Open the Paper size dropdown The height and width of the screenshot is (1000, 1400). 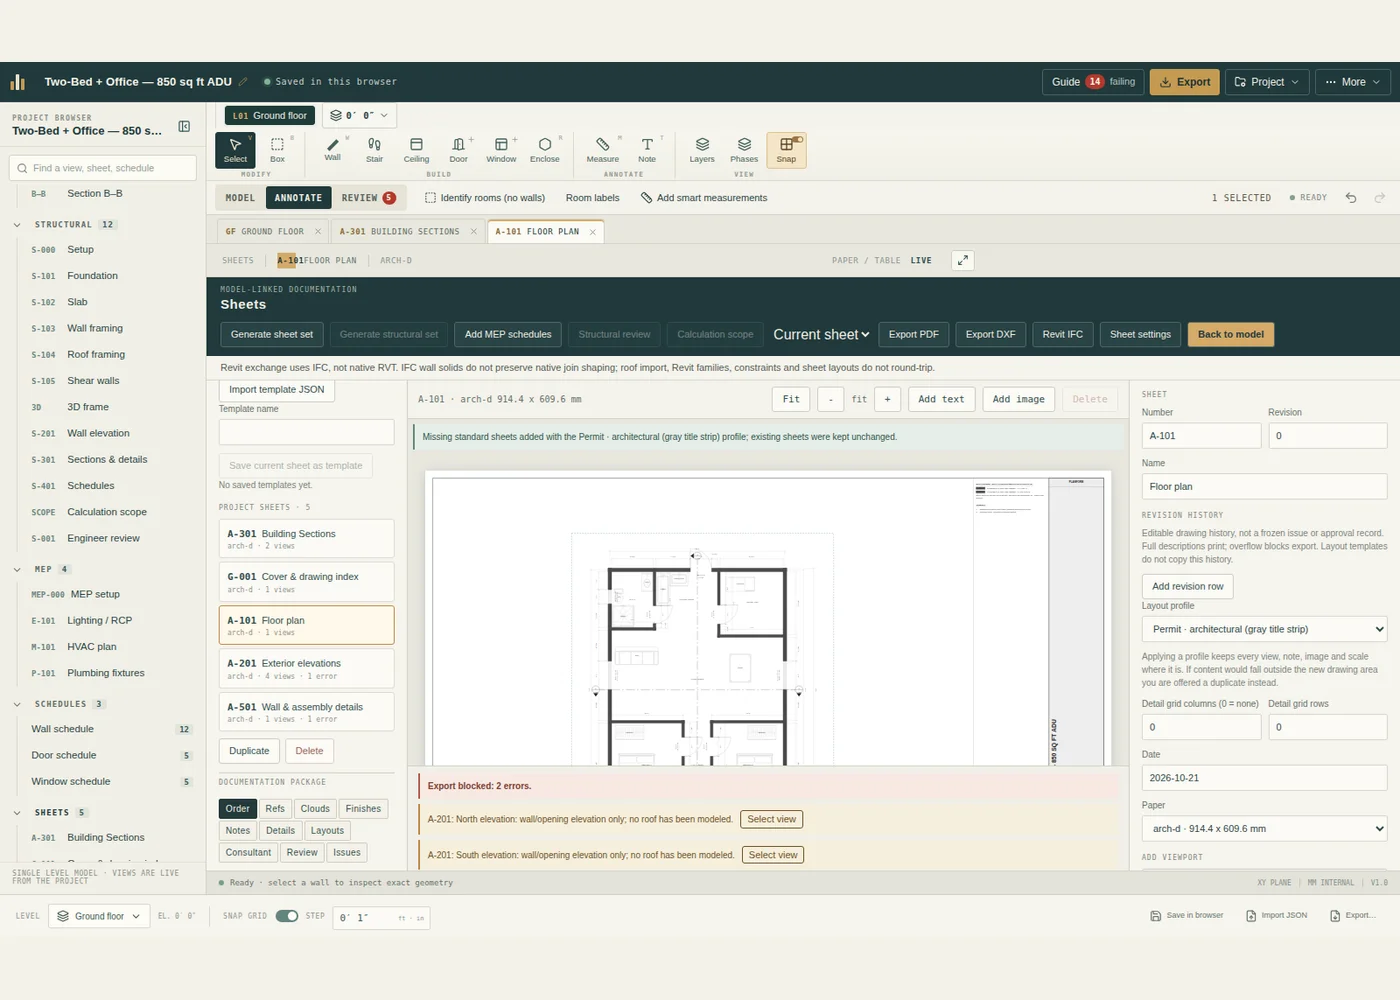[1264, 829]
